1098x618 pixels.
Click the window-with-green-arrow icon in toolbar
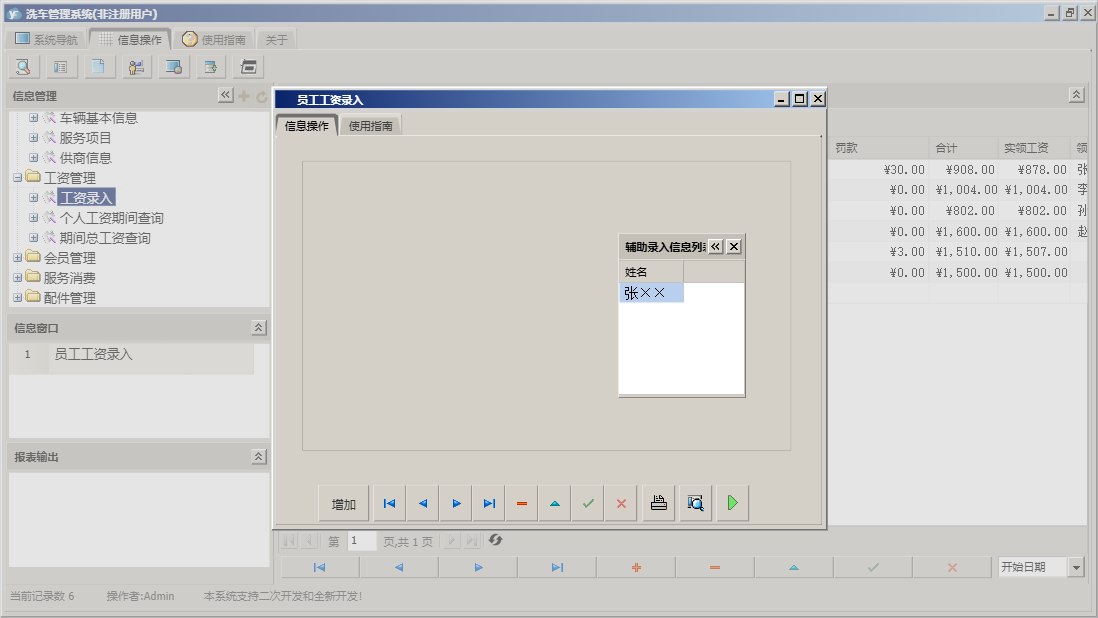pyautogui.click(x=211, y=67)
